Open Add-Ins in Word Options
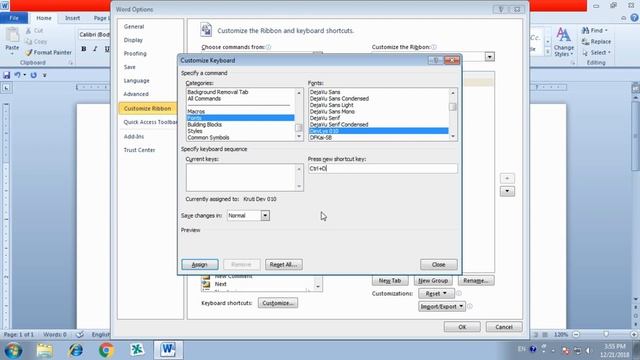Viewport: 640px width, 360px height. [x=133, y=136]
